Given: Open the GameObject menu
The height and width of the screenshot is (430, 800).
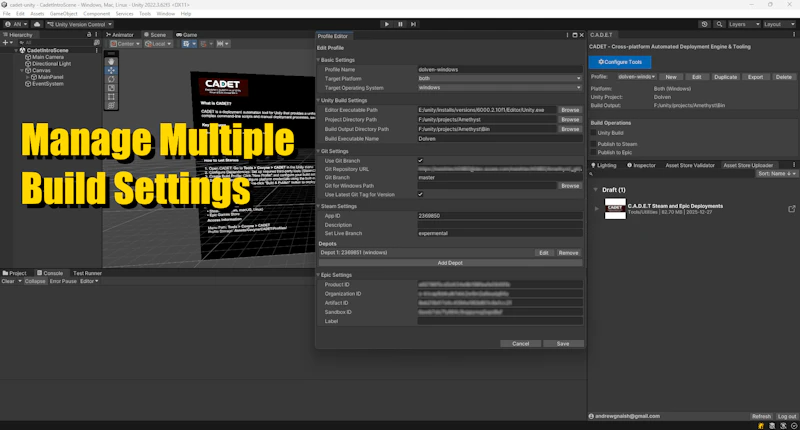Looking at the screenshot, I should tap(63, 14).
